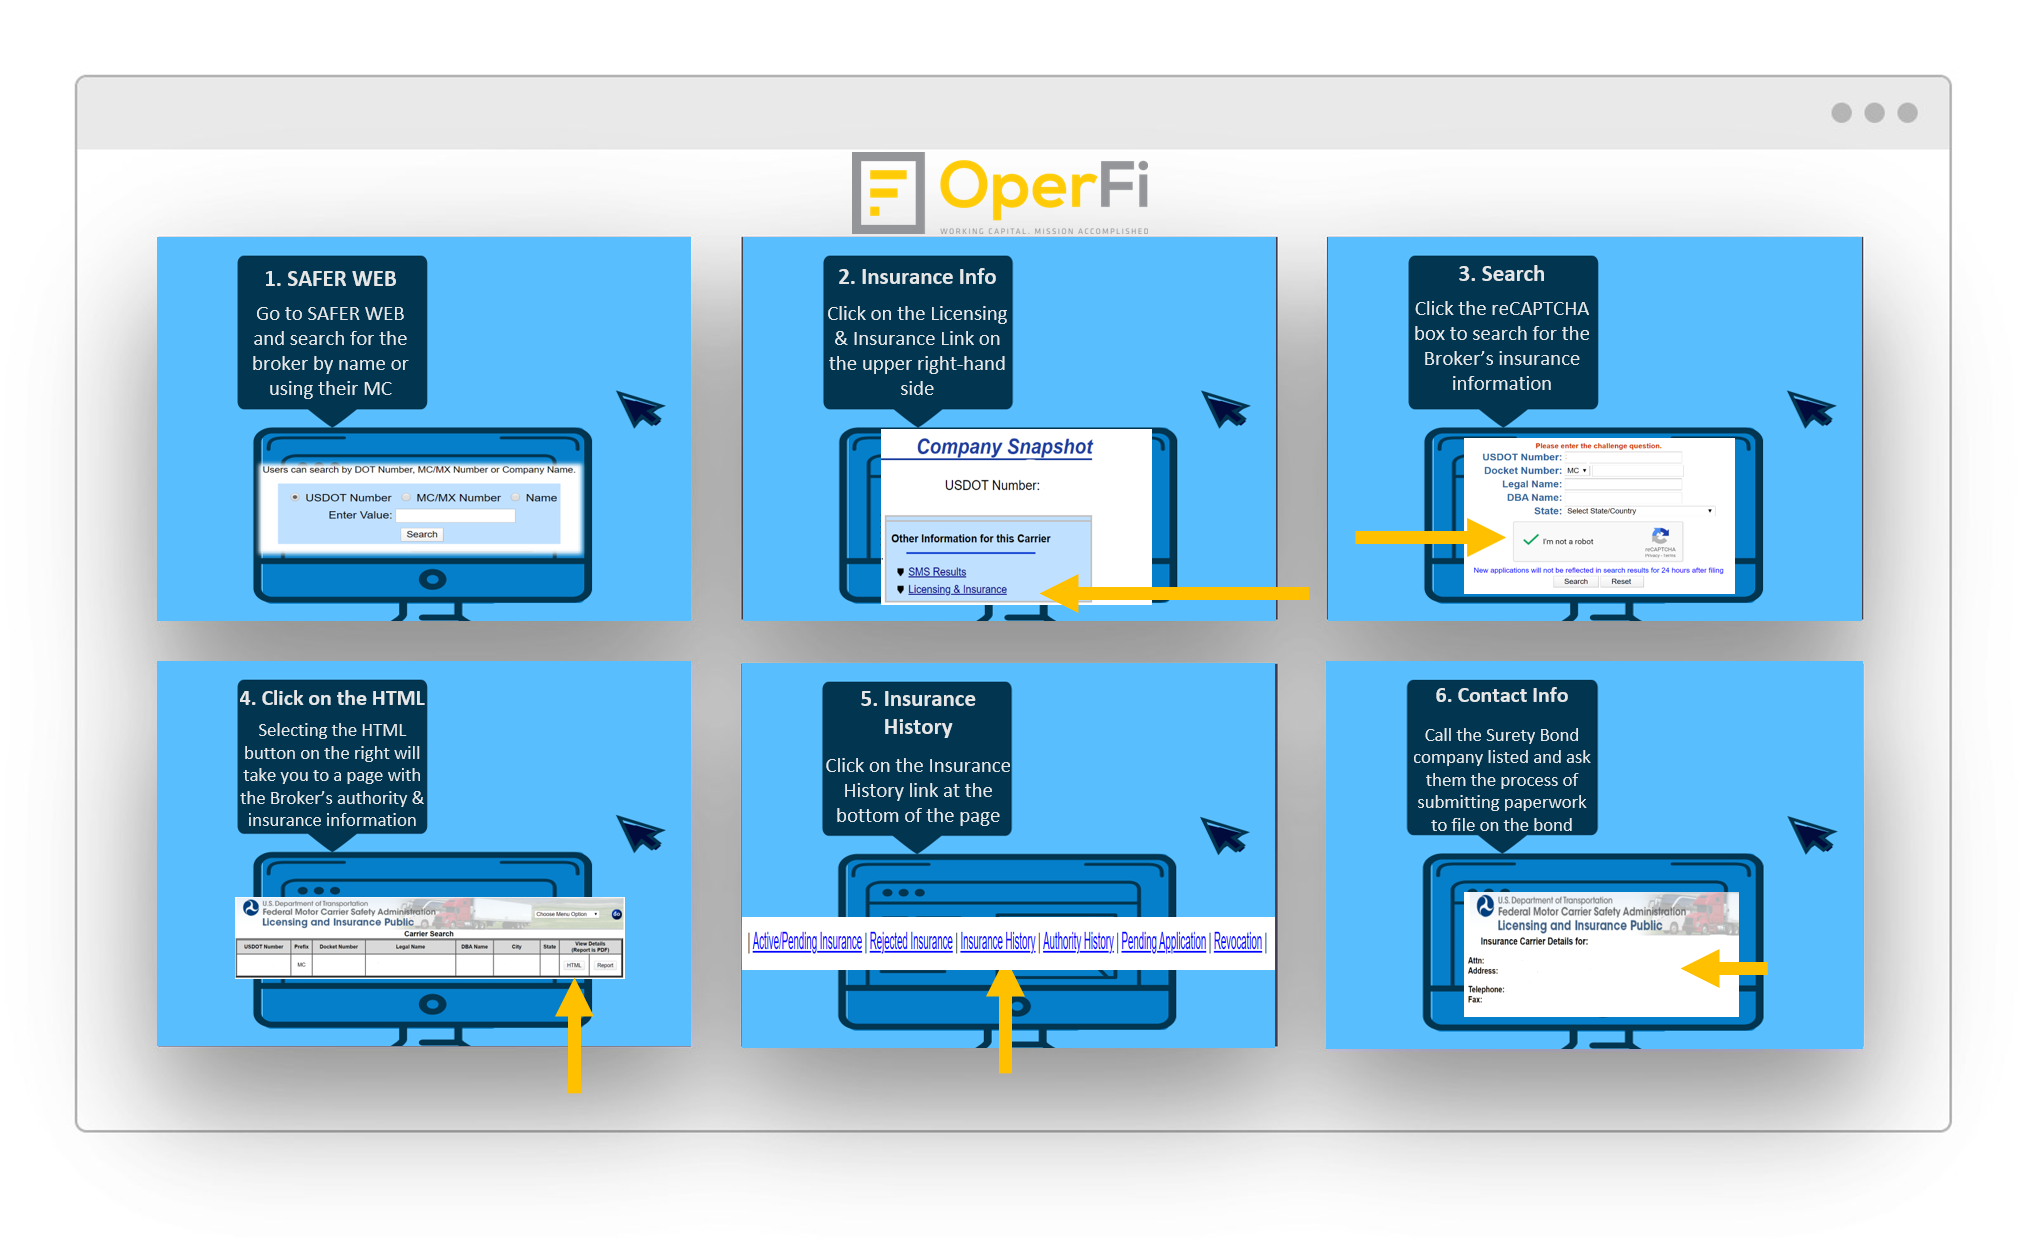Expand the SMS Results disclosure triangle
2028x1239 pixels.
pyautogui.click(x=900, y=572)
